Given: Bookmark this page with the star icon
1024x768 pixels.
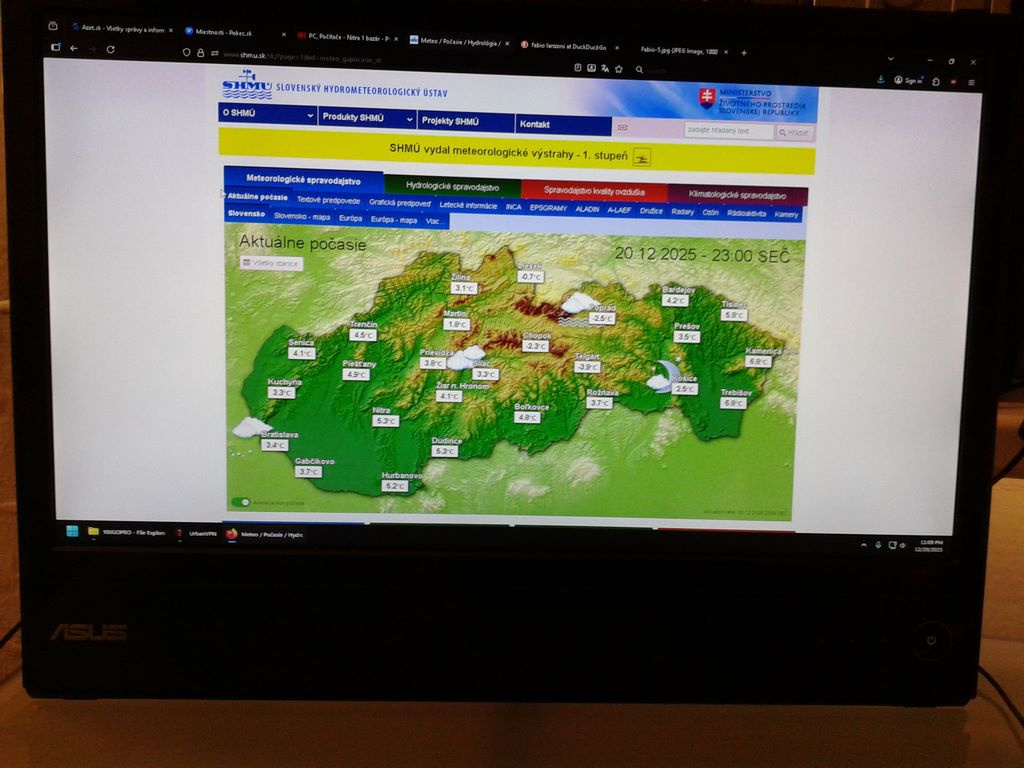Looking at the screenshot, I should click(x=619, y=69).
